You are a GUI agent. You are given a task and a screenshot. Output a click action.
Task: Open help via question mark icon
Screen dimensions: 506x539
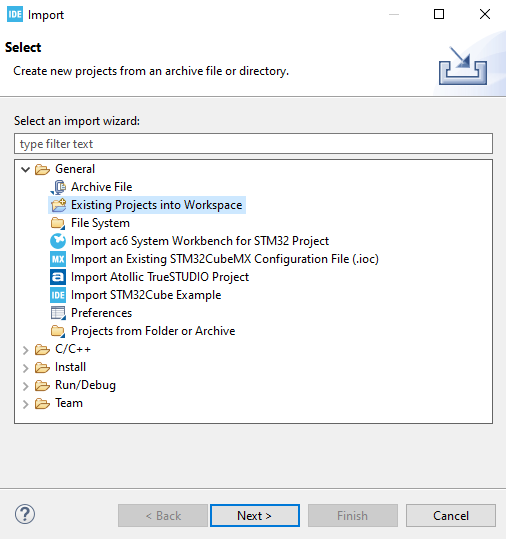(25, 514)
